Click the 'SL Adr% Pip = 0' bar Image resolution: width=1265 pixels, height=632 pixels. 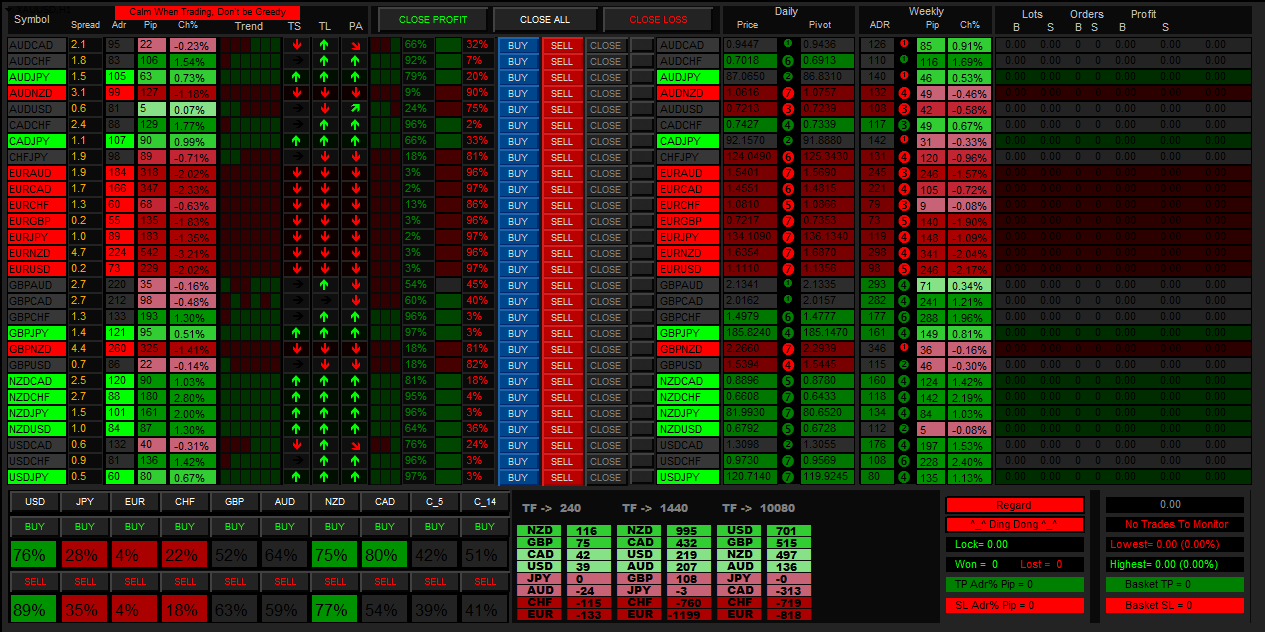tap(1014, 605)
